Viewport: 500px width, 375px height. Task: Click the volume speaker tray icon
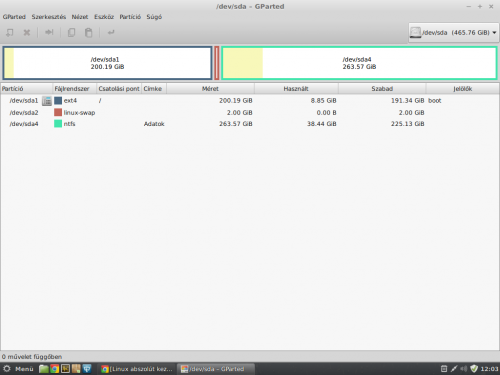[463, 369]
